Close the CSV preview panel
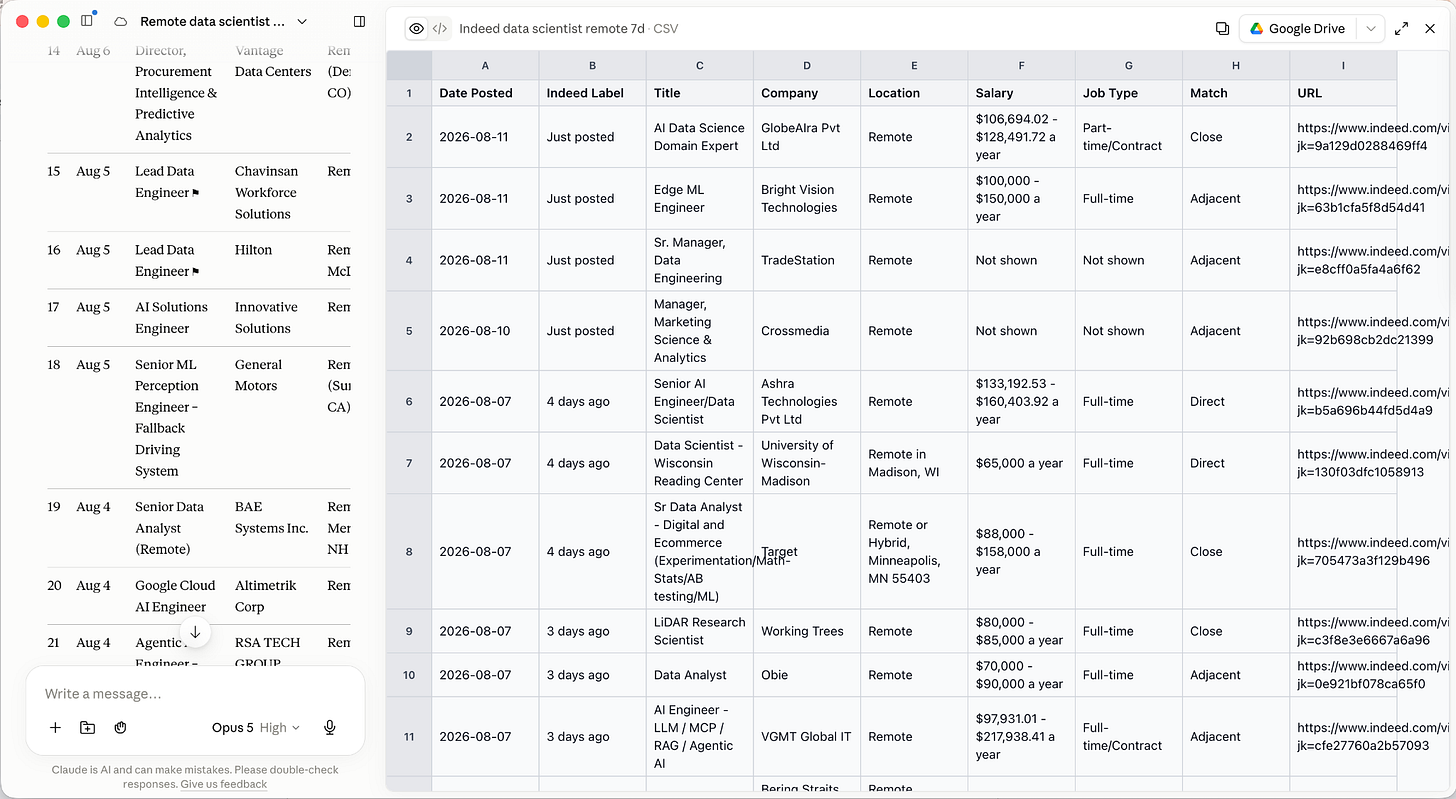Viewport: 1456px width, 799px height. coord(1431,29)
